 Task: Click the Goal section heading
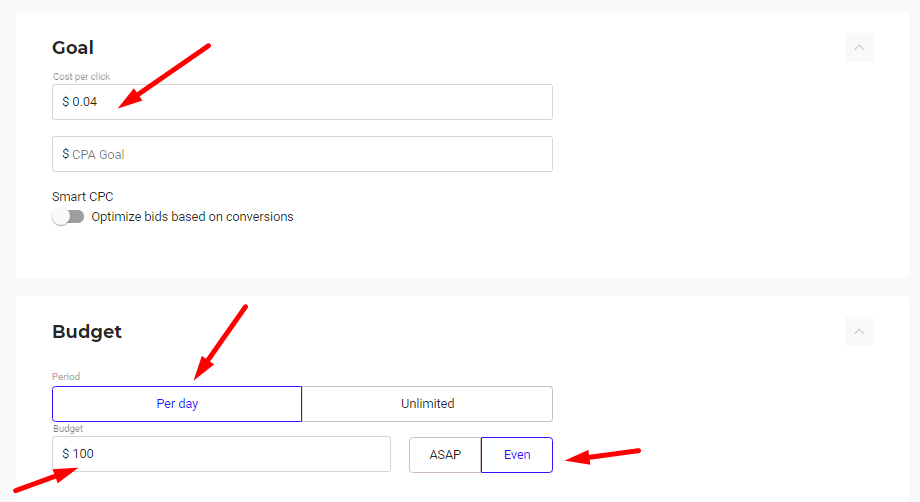tap(73, 47)
